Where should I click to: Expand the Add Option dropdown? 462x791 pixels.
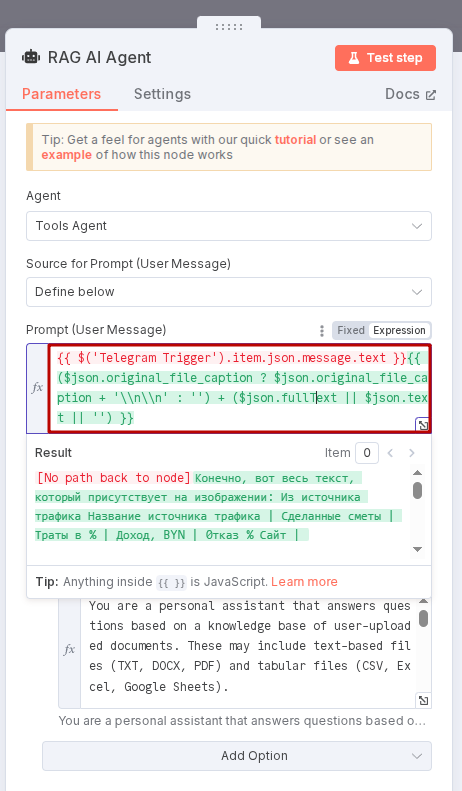[237, 756]
